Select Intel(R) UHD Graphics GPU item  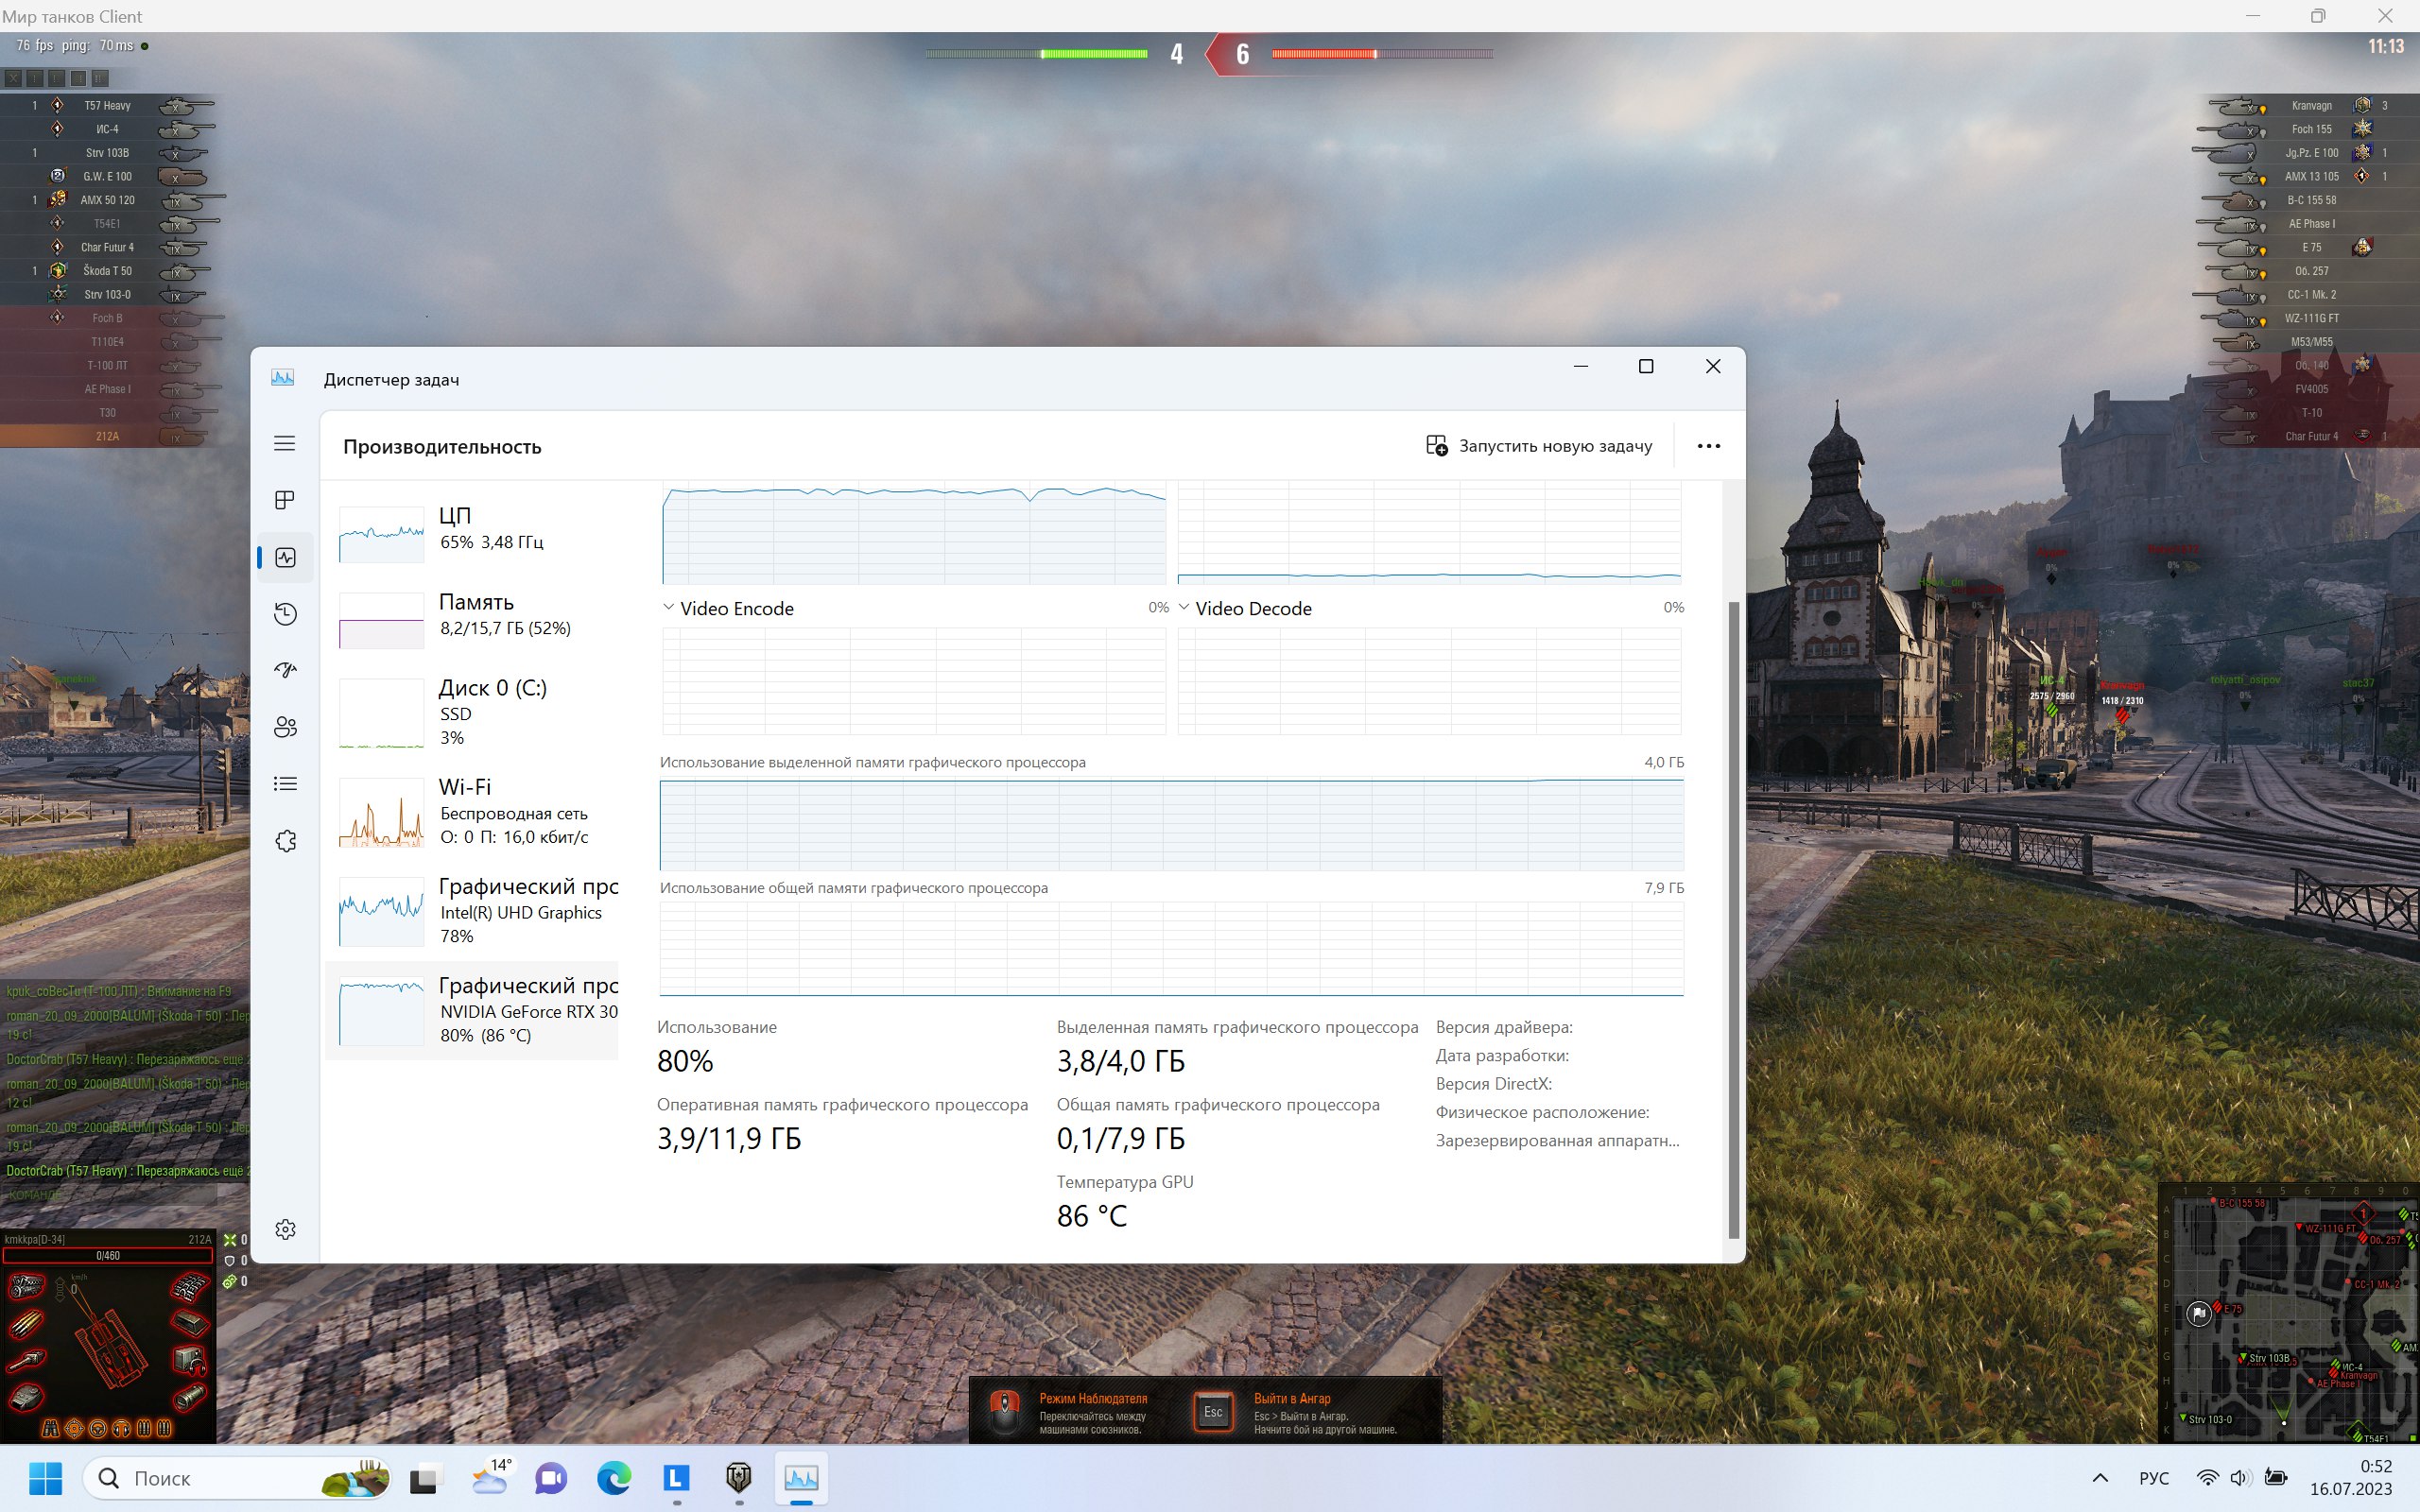coord(473,910)
